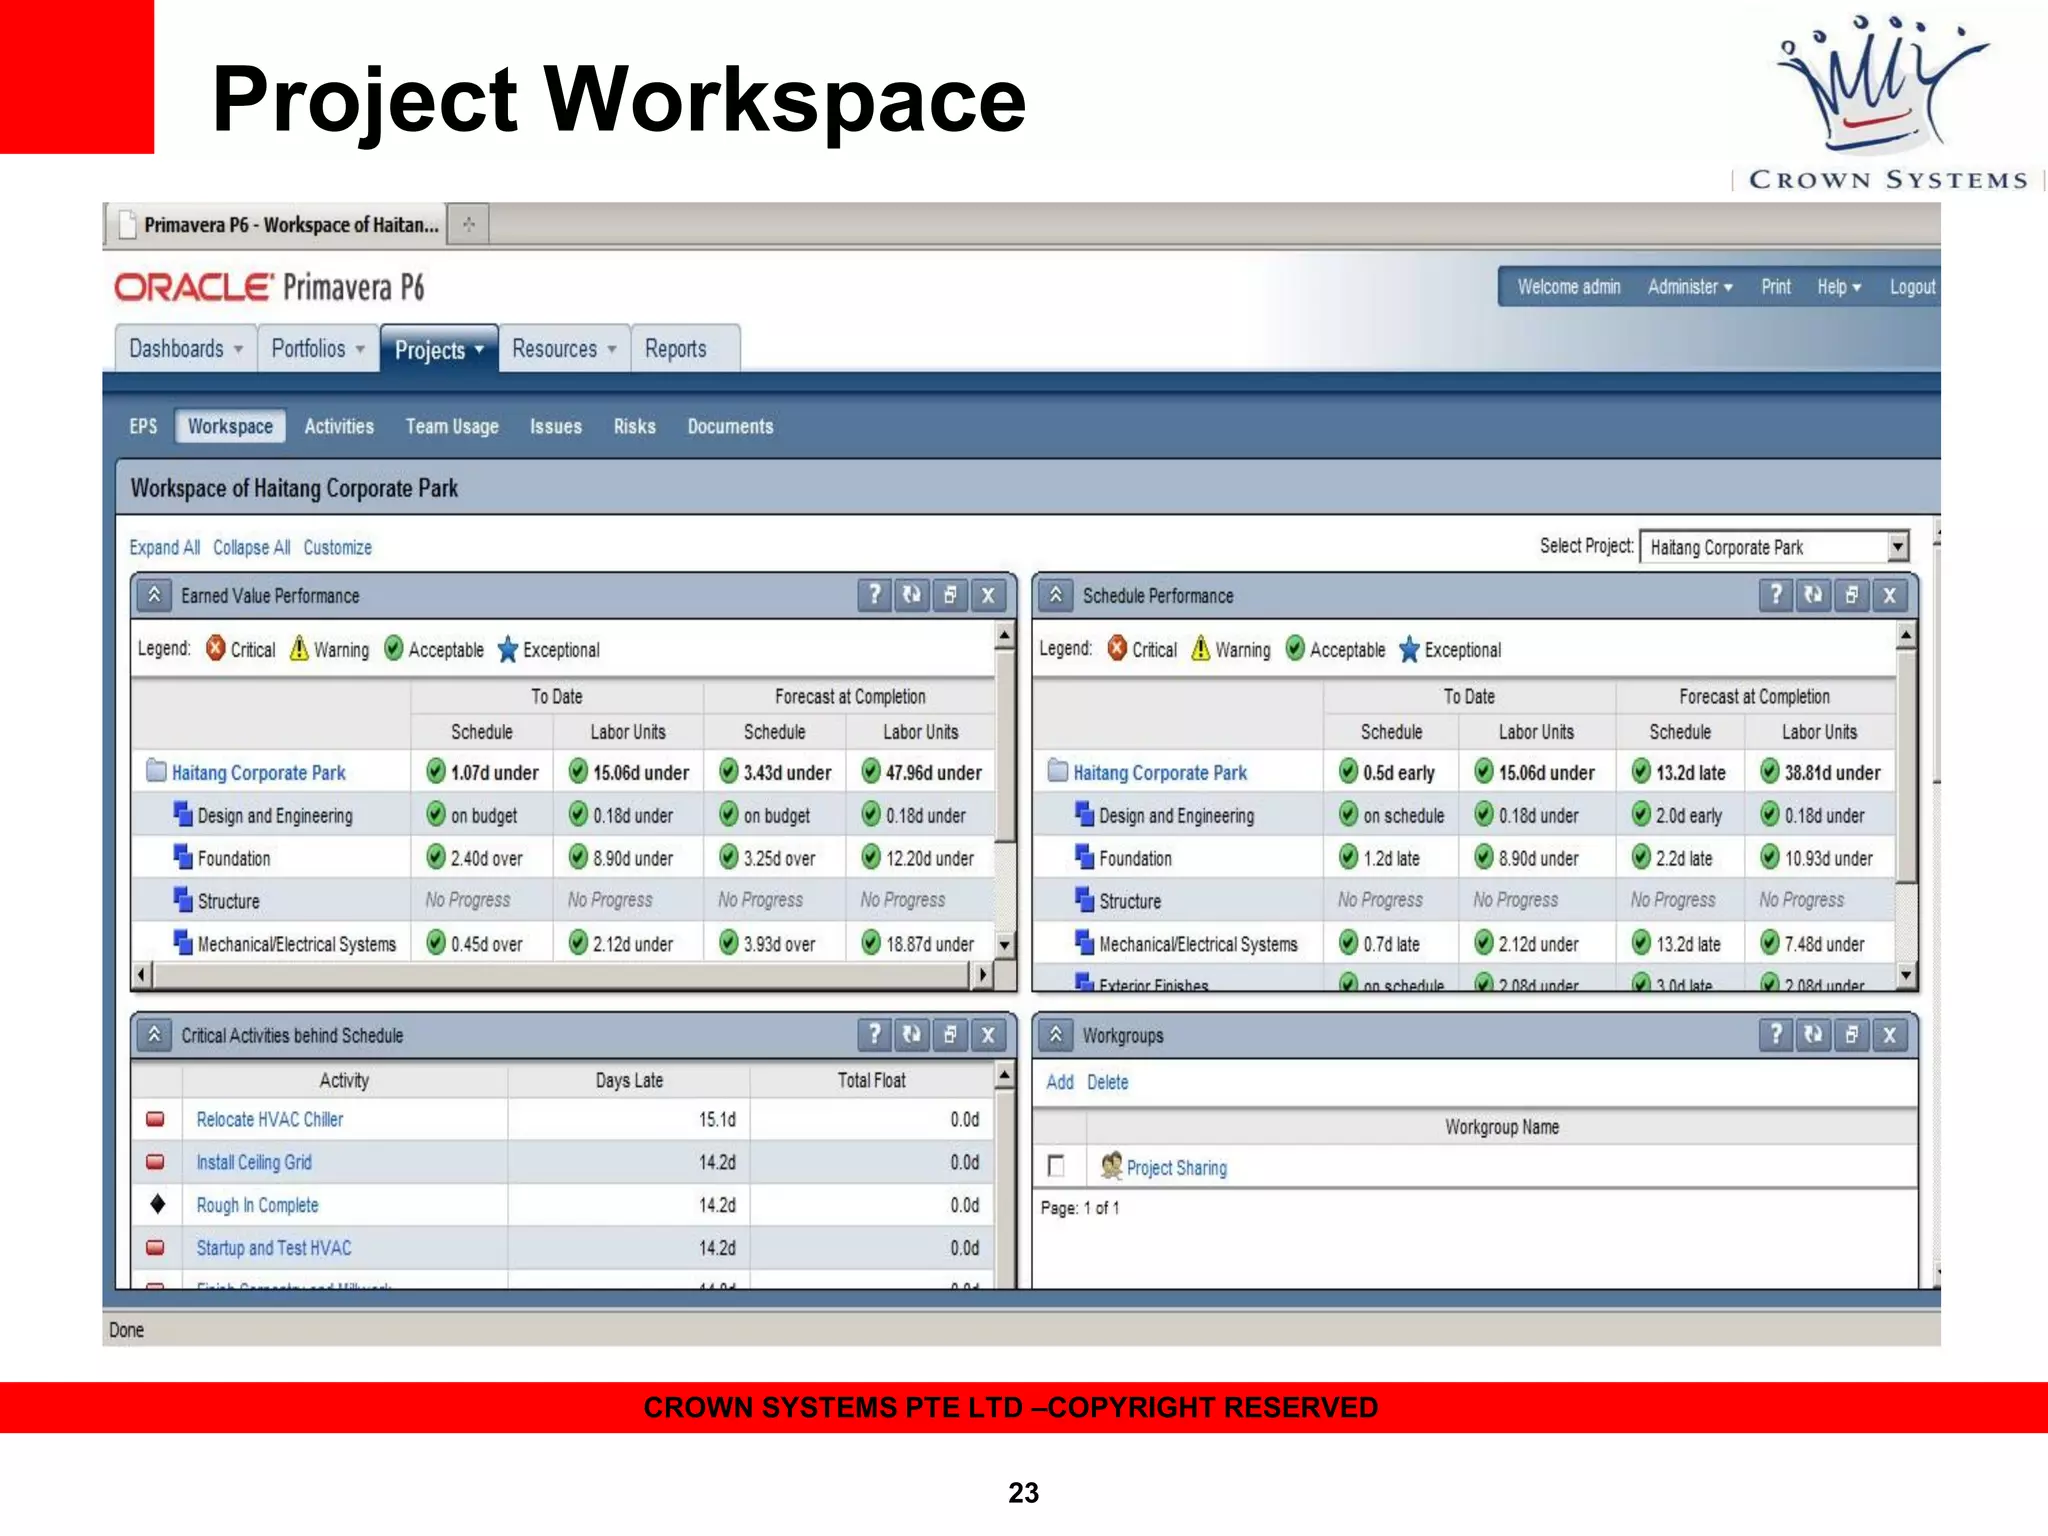Viewport: 2048px width, 1536px height.
Task: Maximize the Schedule Performance panel
Action: pos(1851,595)
